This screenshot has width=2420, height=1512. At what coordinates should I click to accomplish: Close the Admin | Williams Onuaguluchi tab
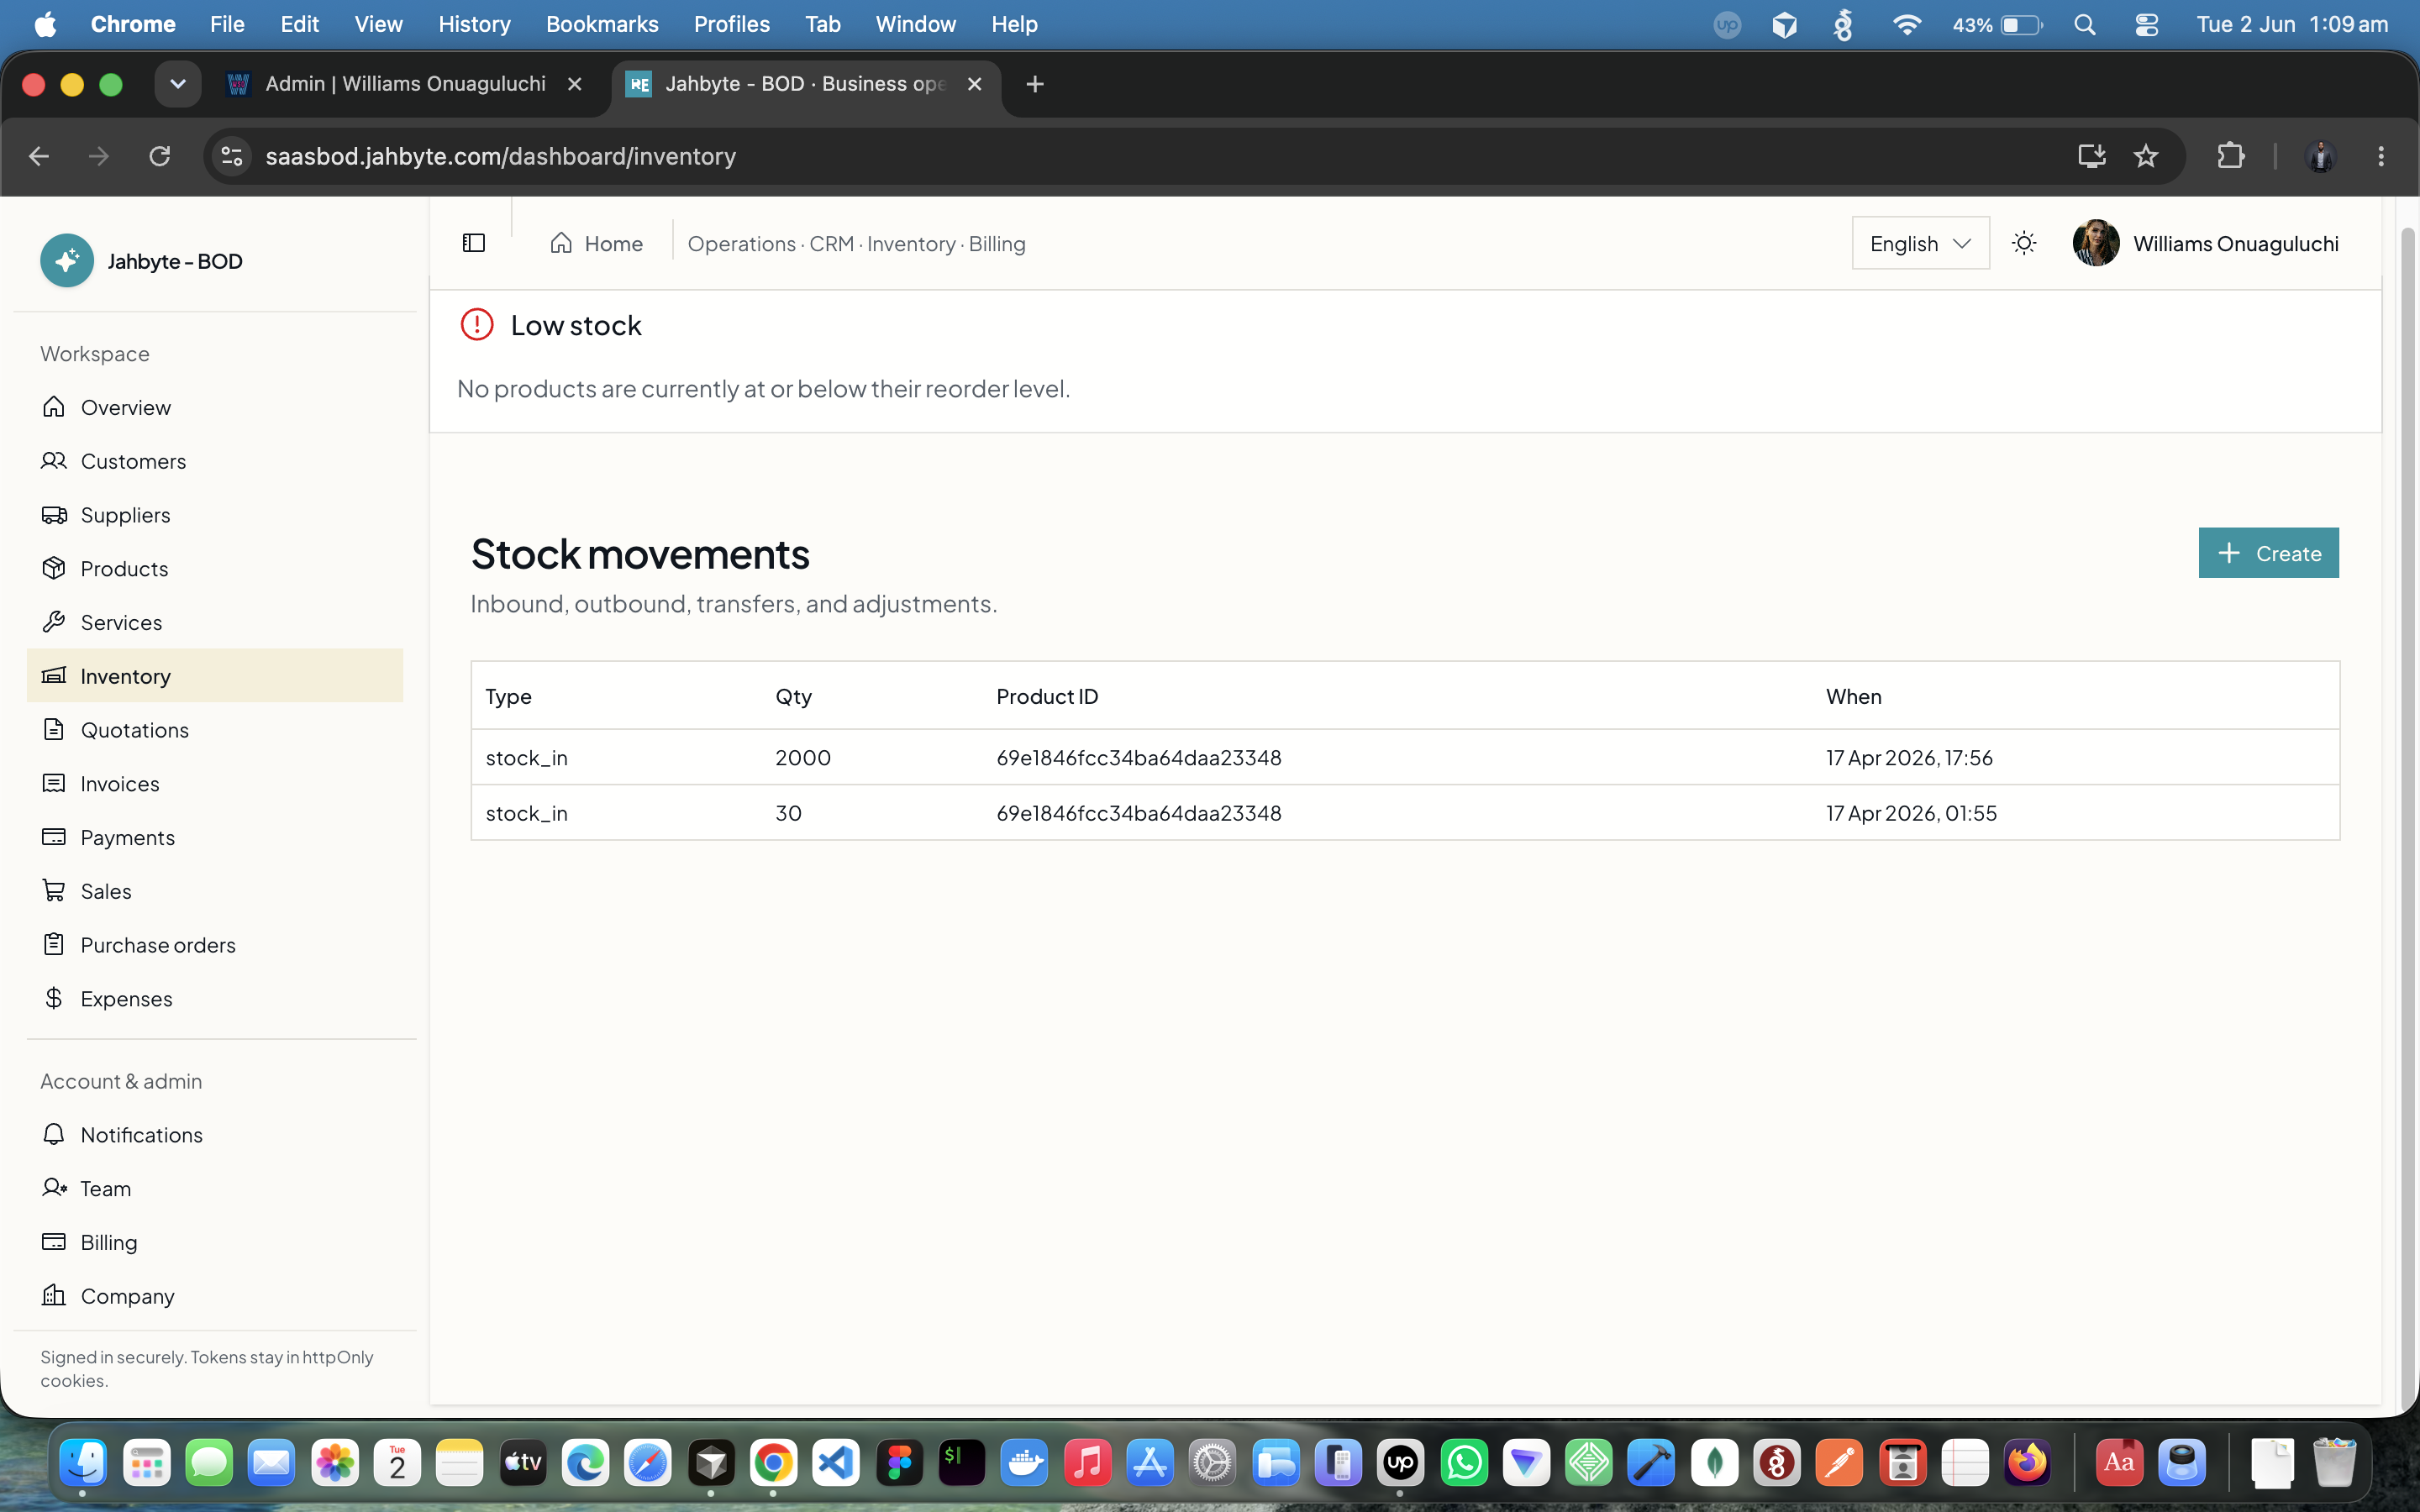(x=575, y=84)
